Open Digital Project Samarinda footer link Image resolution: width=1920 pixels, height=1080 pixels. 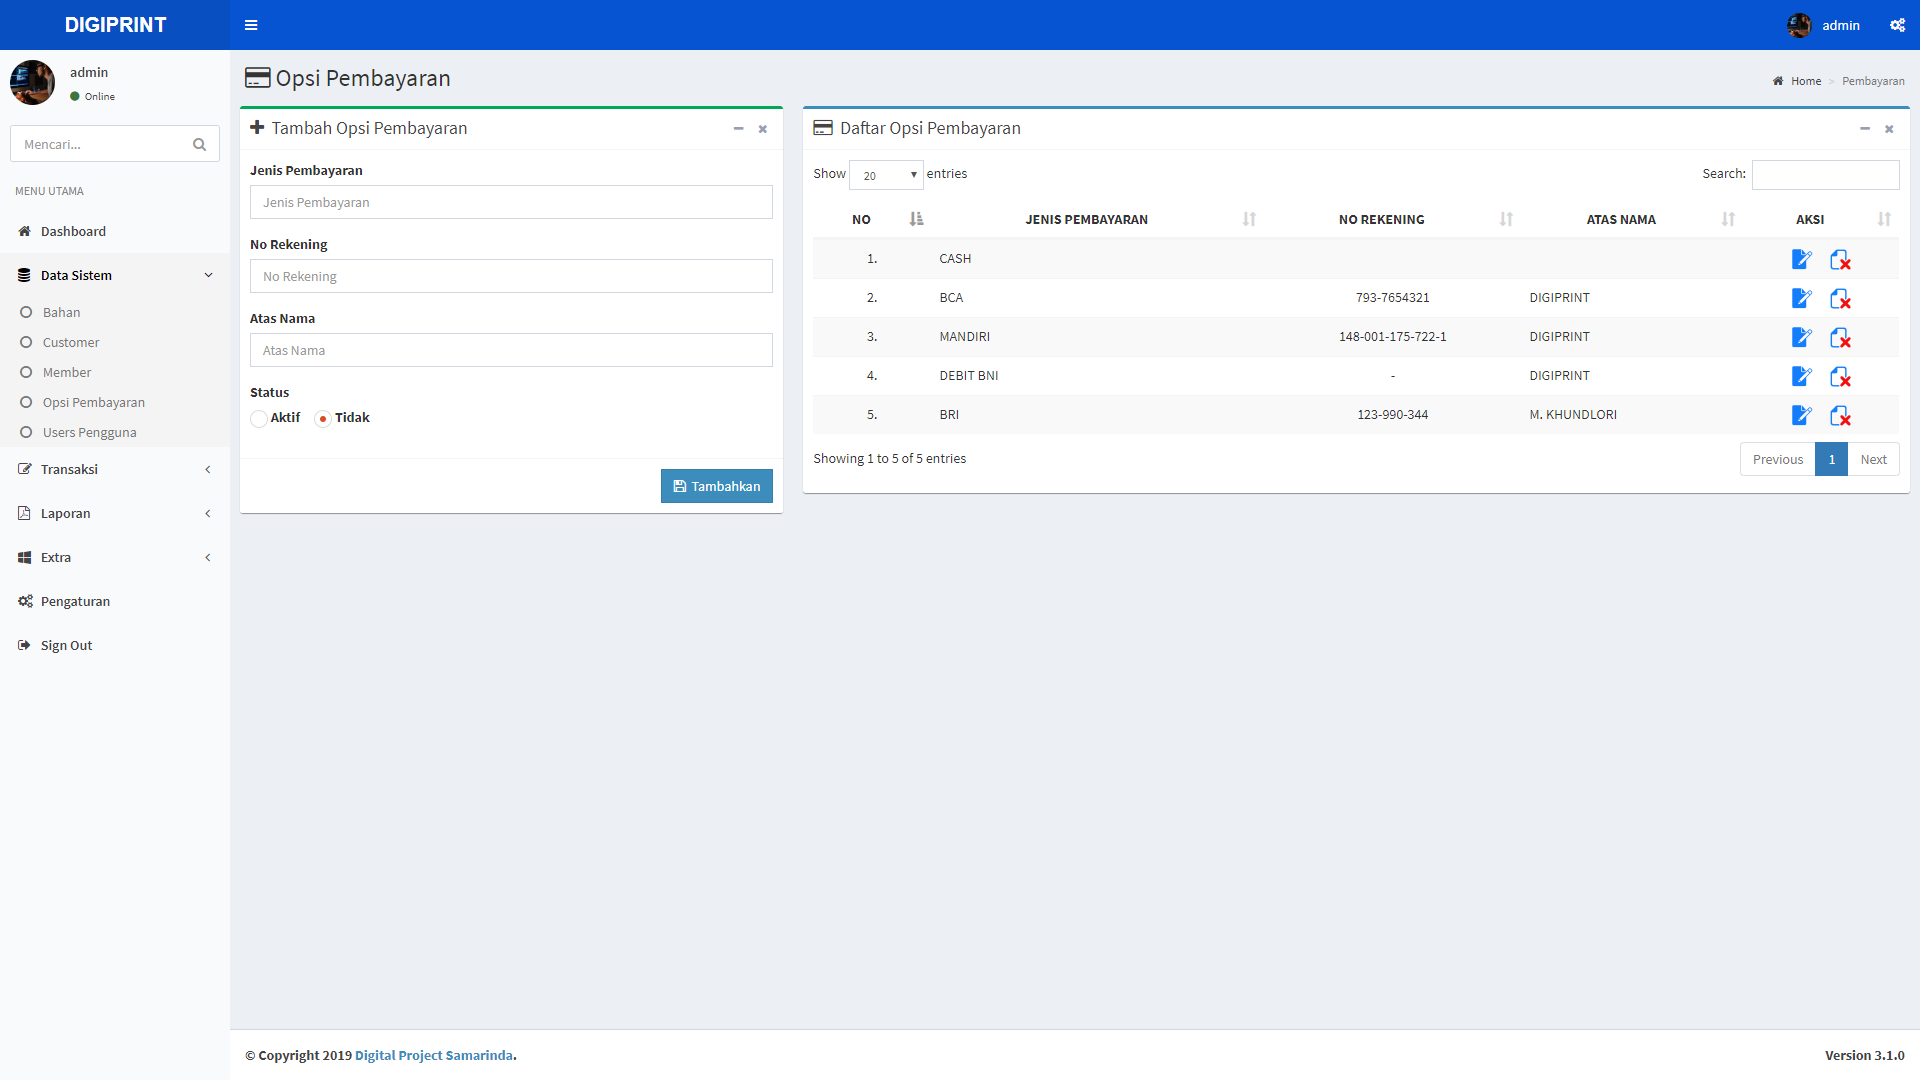[x=434, y=1055]
